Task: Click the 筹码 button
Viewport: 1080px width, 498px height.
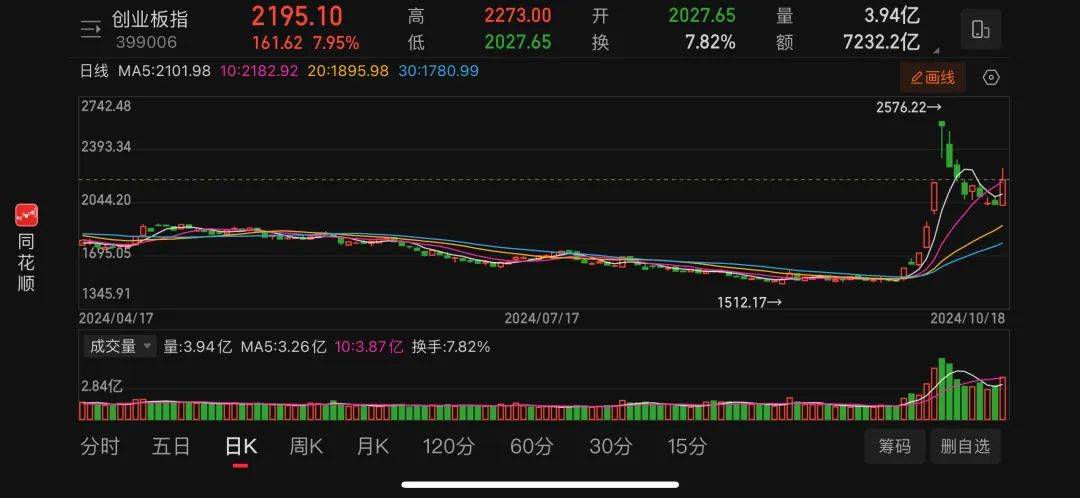Action: (x=895, y=446)
